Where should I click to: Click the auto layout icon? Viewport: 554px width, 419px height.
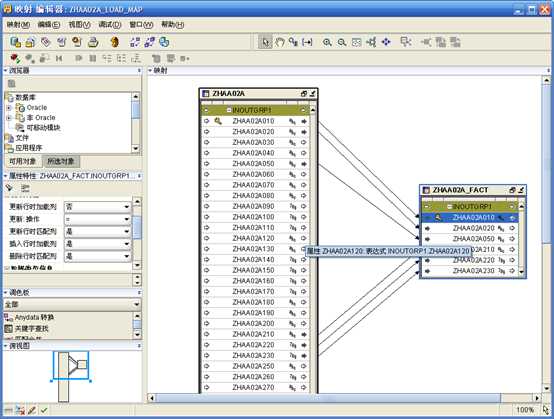(371, 42)
